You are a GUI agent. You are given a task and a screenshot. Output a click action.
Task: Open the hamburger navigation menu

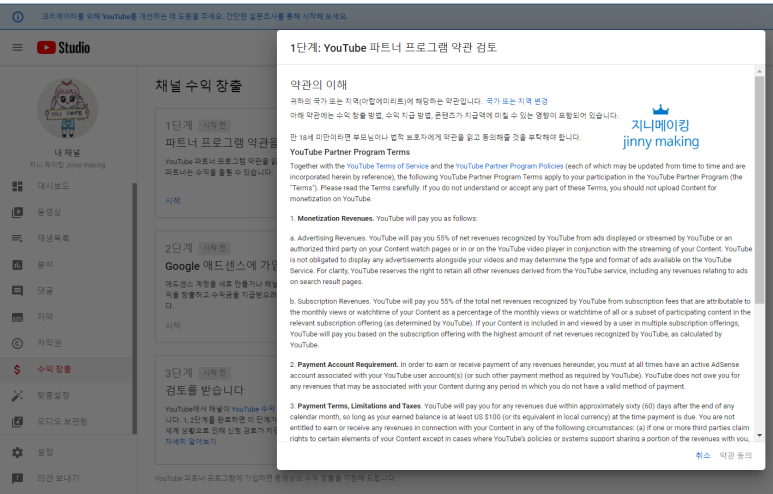(17, 48)
